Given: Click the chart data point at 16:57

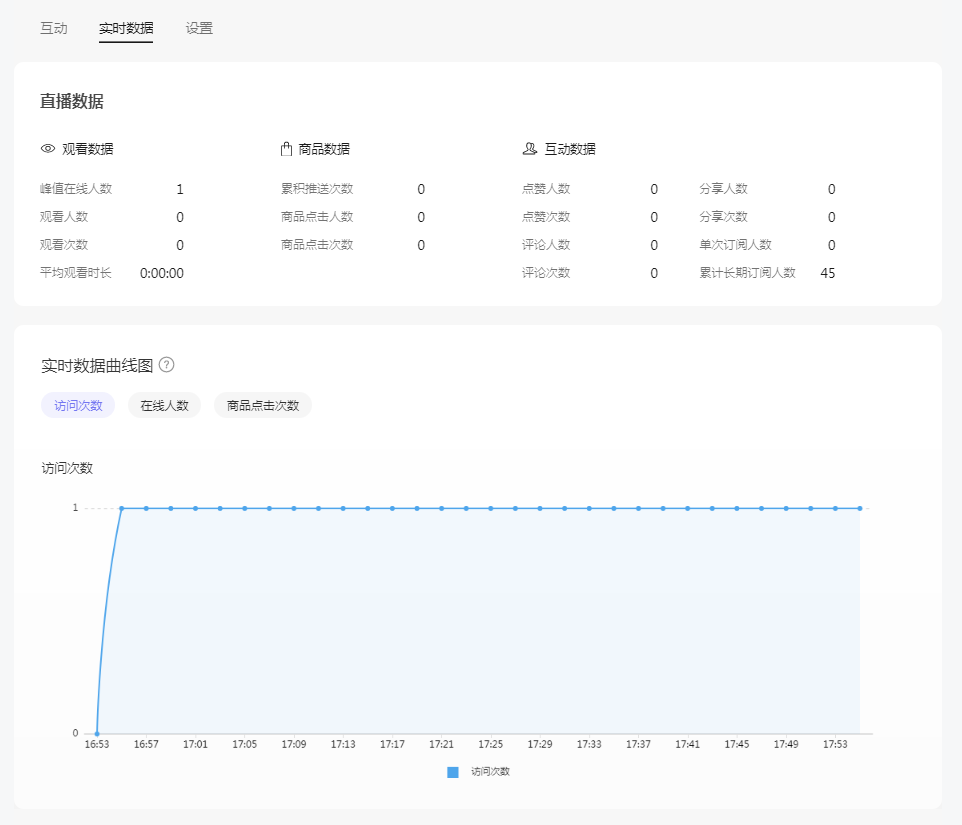Looking at the screenshot, I should pos(146,508).
